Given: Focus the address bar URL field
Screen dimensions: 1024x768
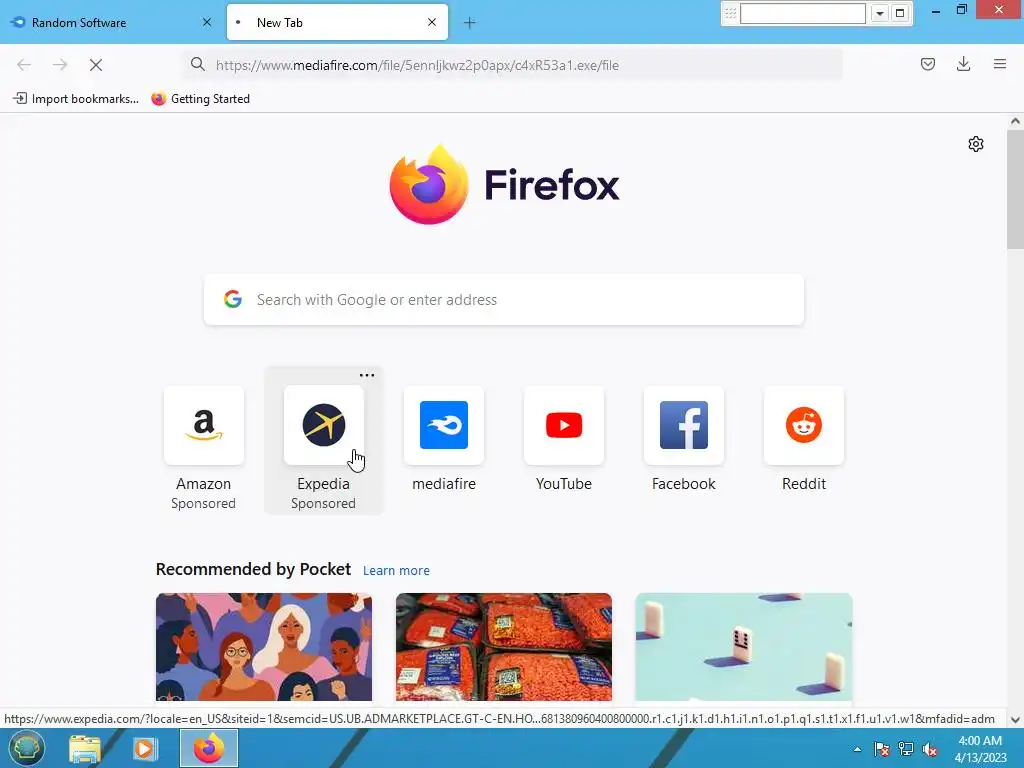Looking at the screenshot, I should coord(513,65).
